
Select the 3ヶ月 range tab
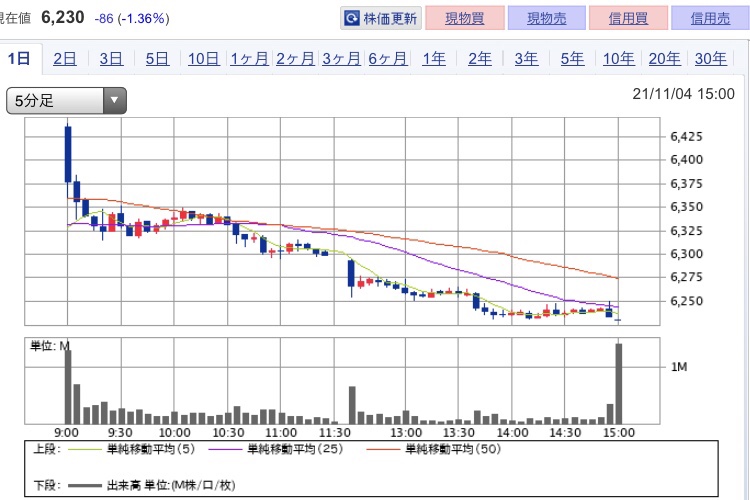click(341, 59)
